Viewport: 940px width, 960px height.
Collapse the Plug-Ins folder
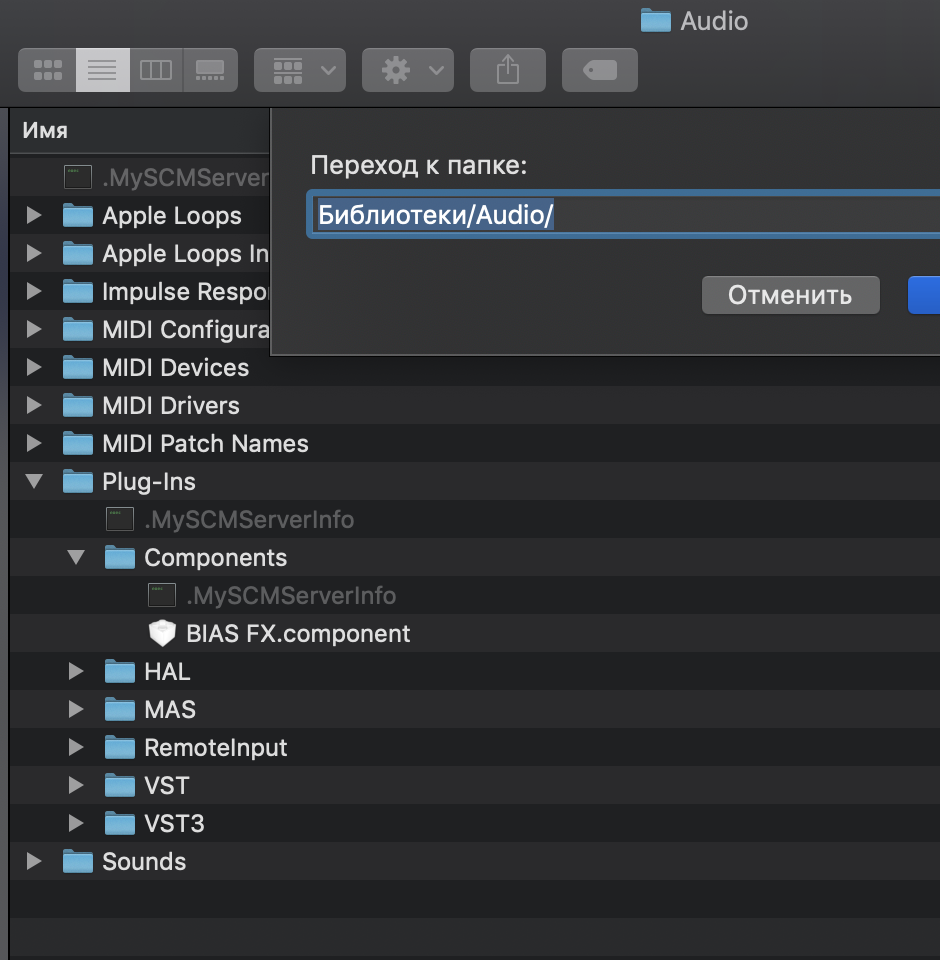tap(34, 481)
